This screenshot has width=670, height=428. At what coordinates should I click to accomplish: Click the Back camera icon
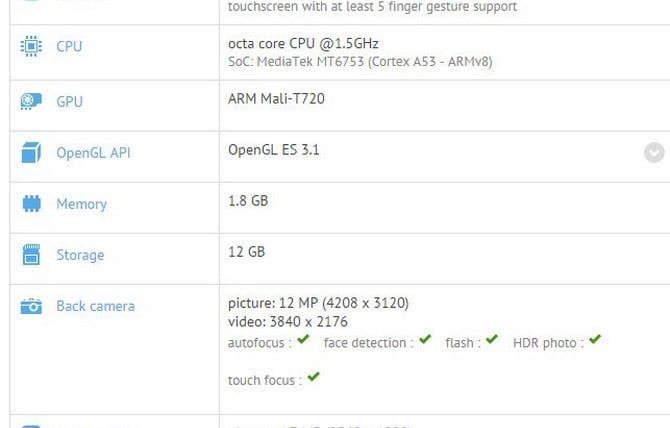(31, 306)
